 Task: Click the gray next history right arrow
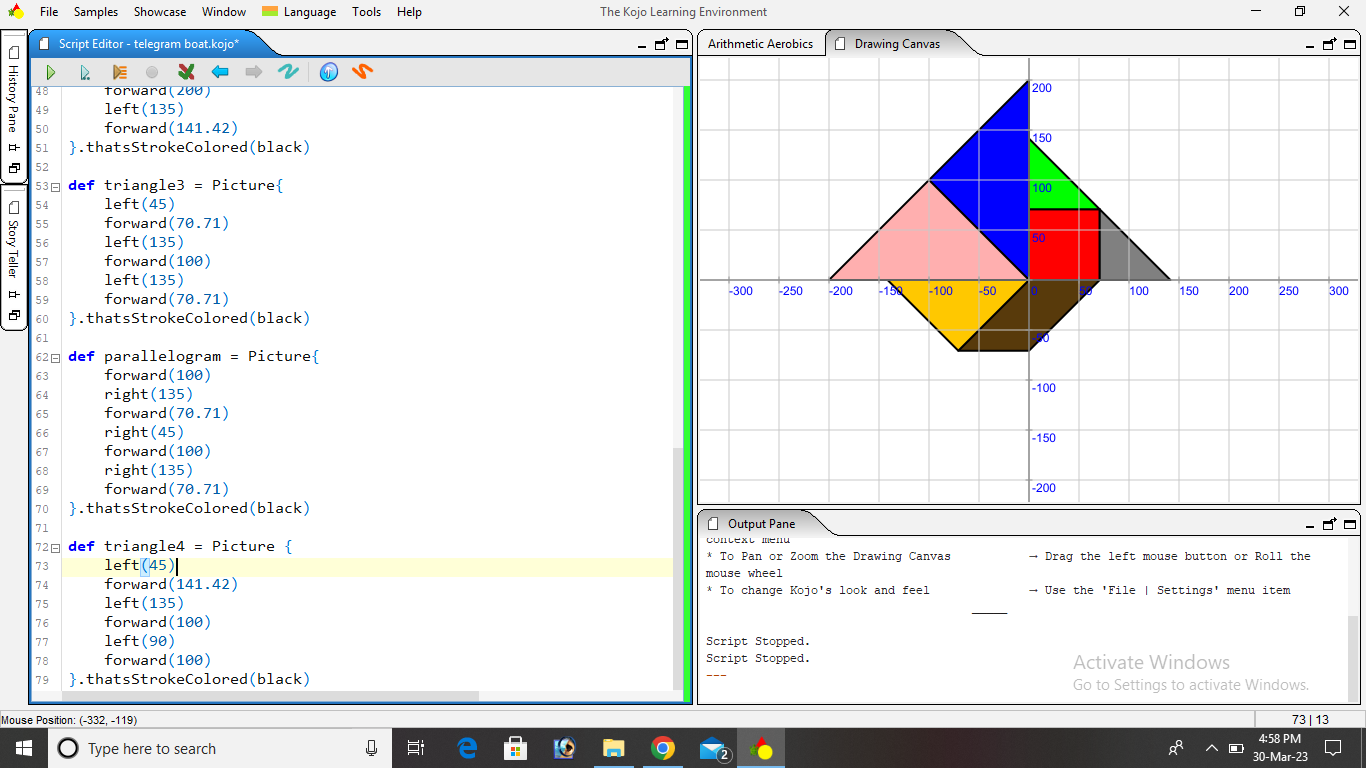[254, 72]
